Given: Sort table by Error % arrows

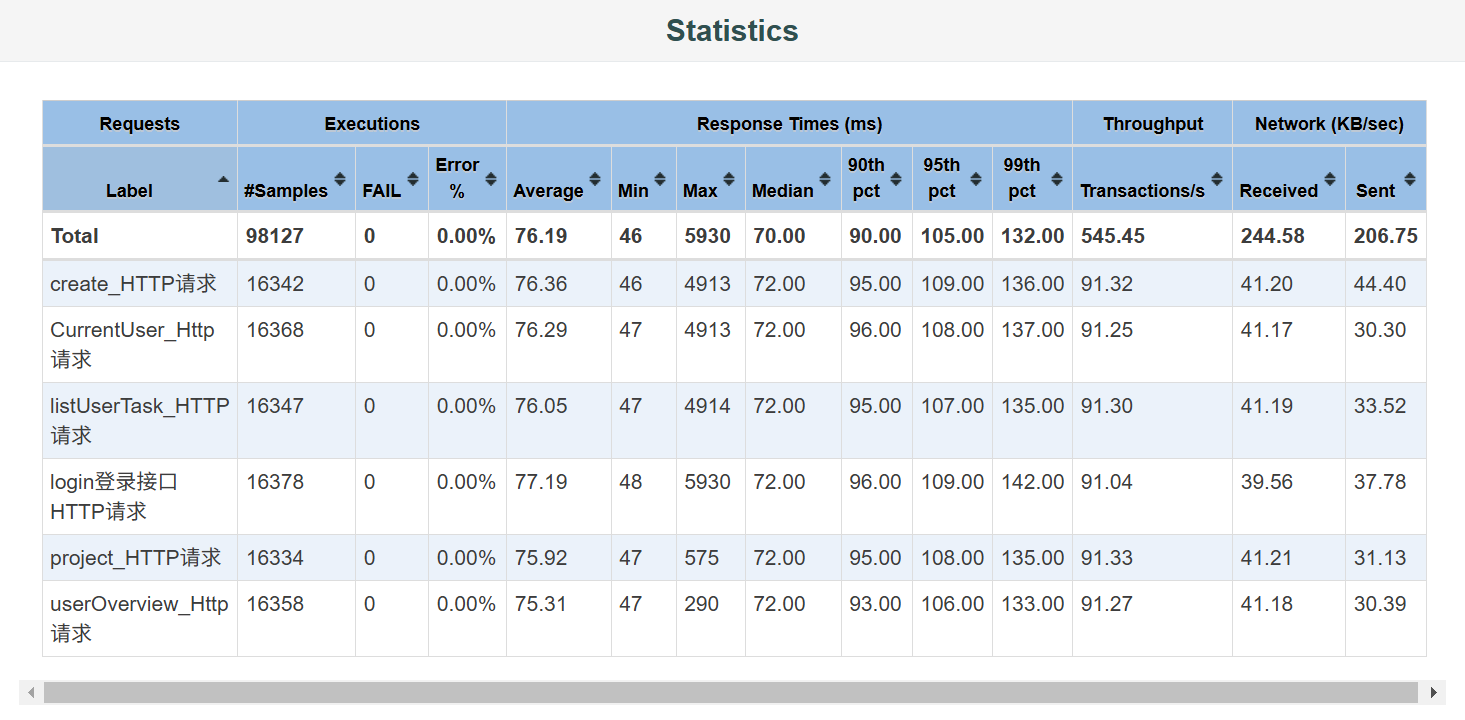Looking at the screenshot, I should coord(491,180).
